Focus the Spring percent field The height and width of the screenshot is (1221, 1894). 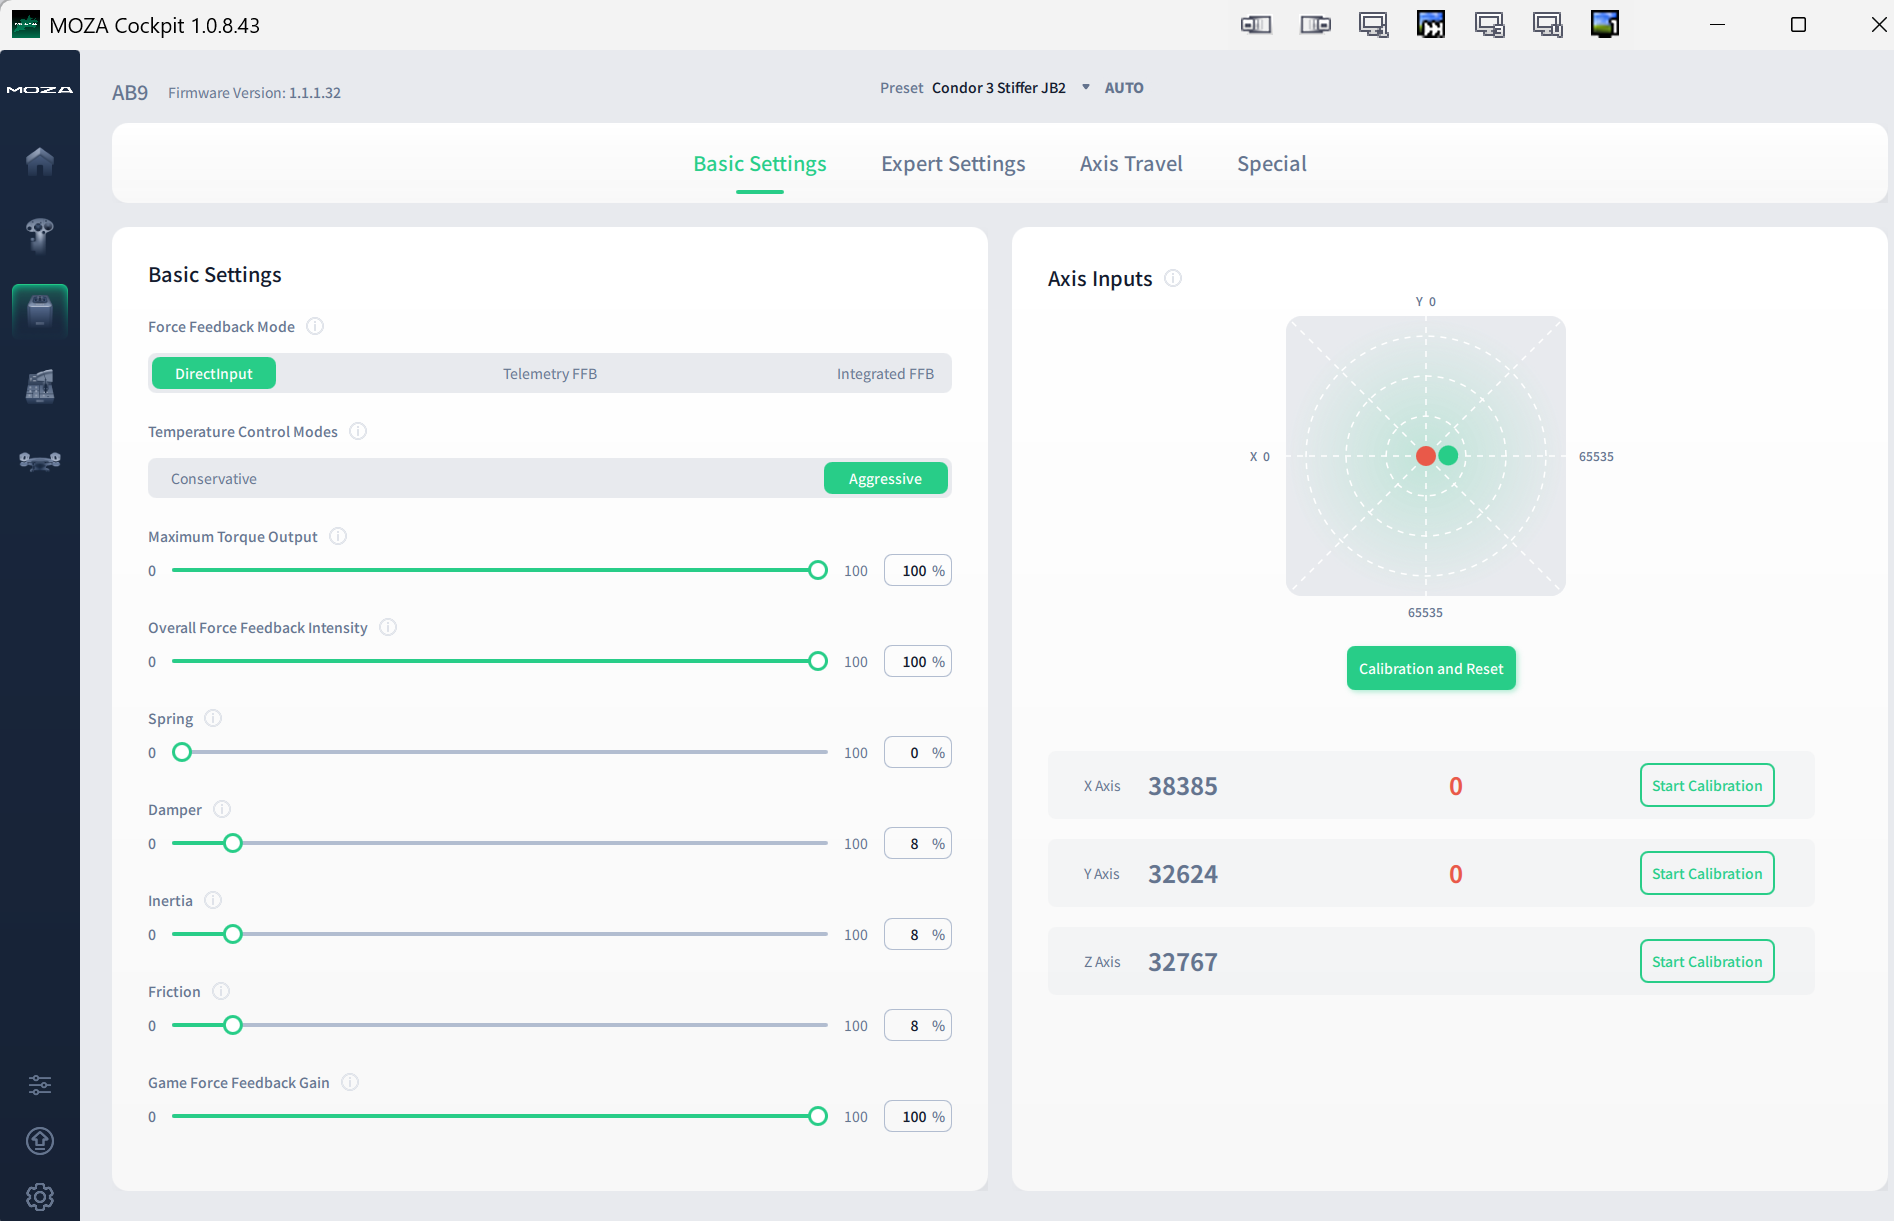(918, 752)
